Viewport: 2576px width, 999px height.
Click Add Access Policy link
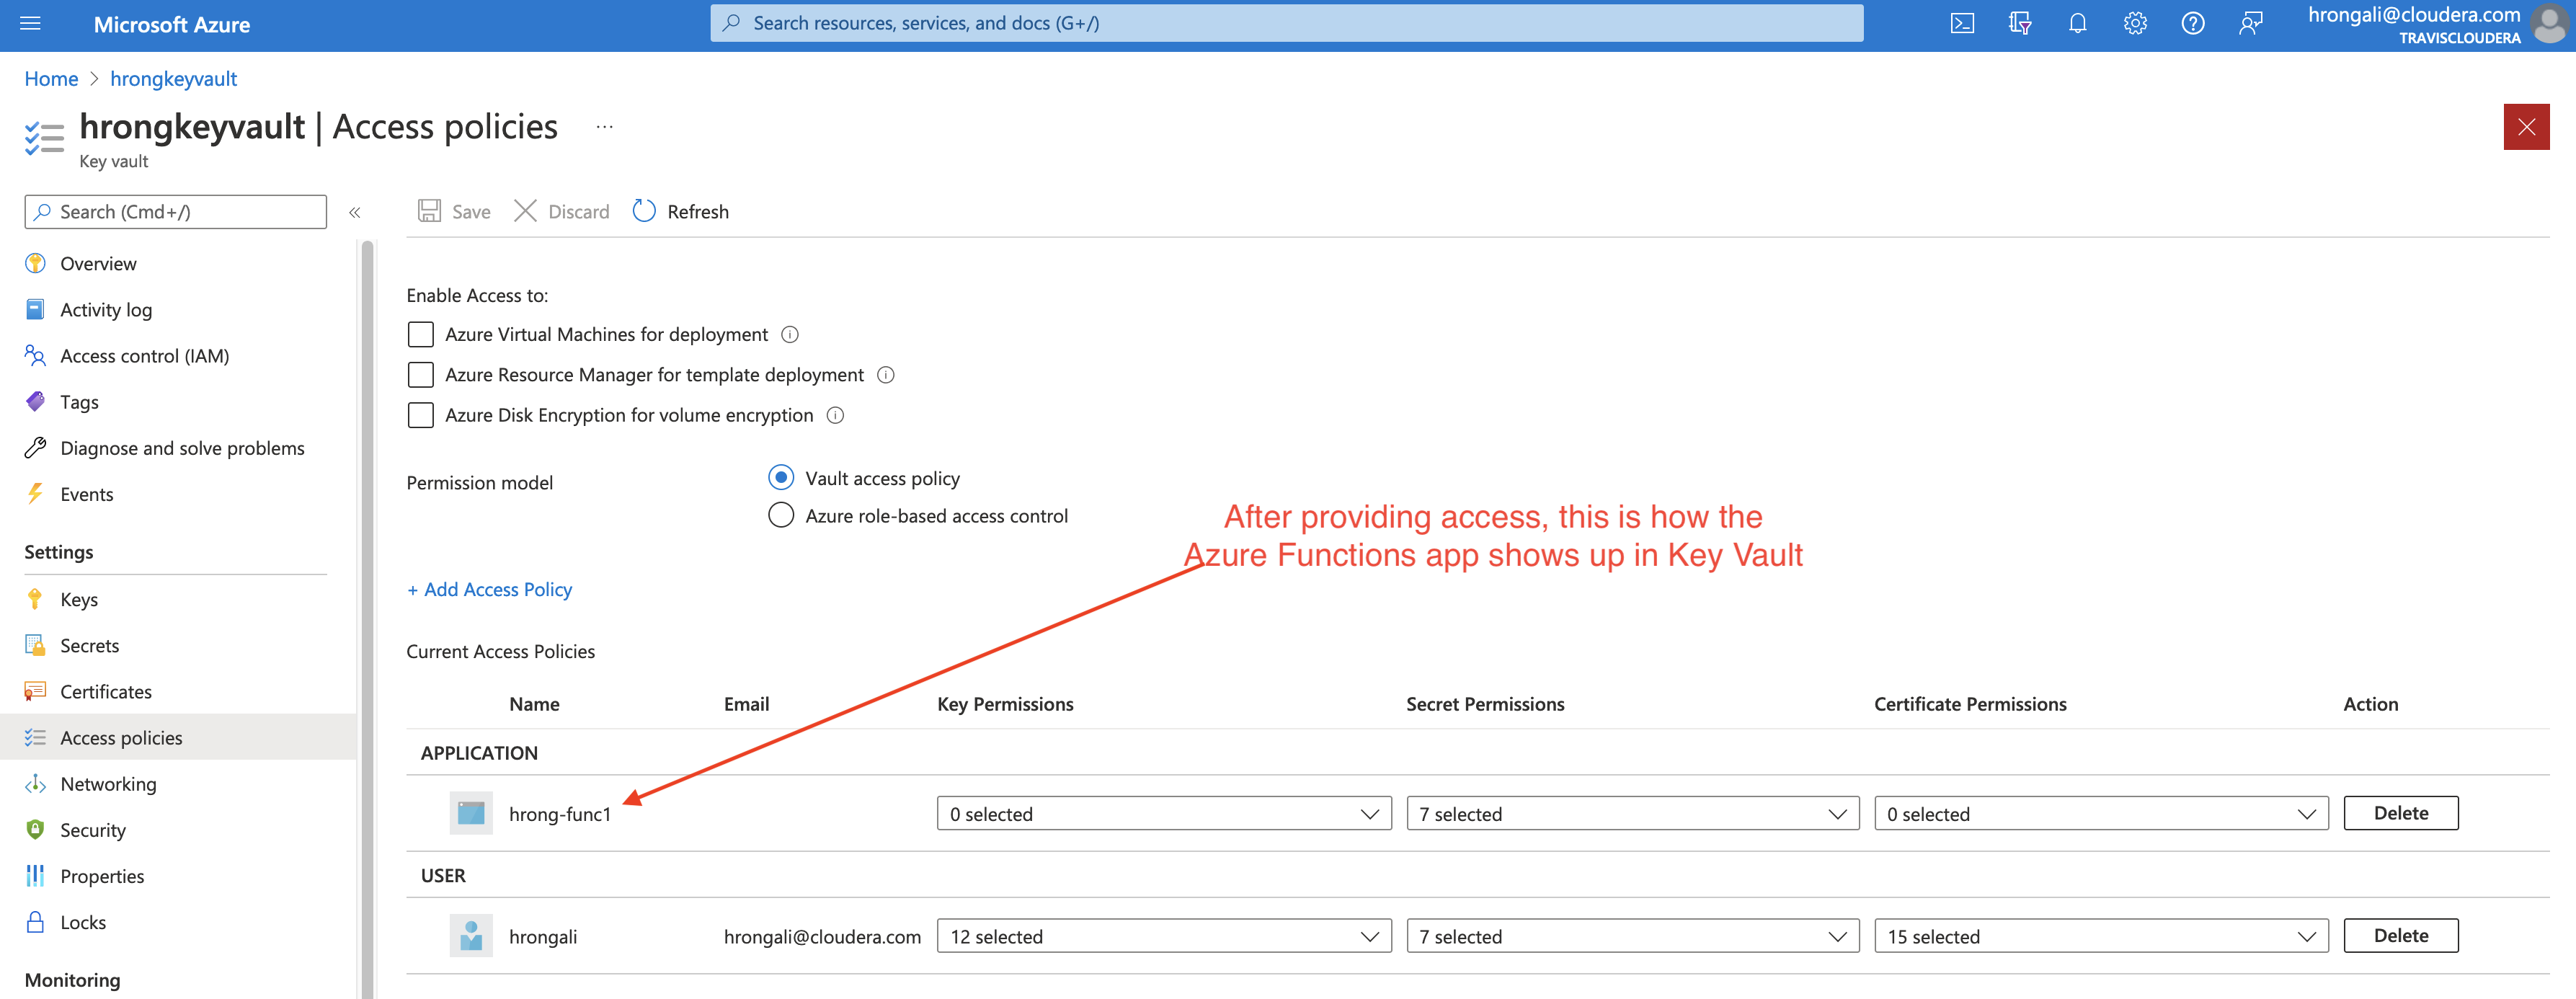point(489,589)
